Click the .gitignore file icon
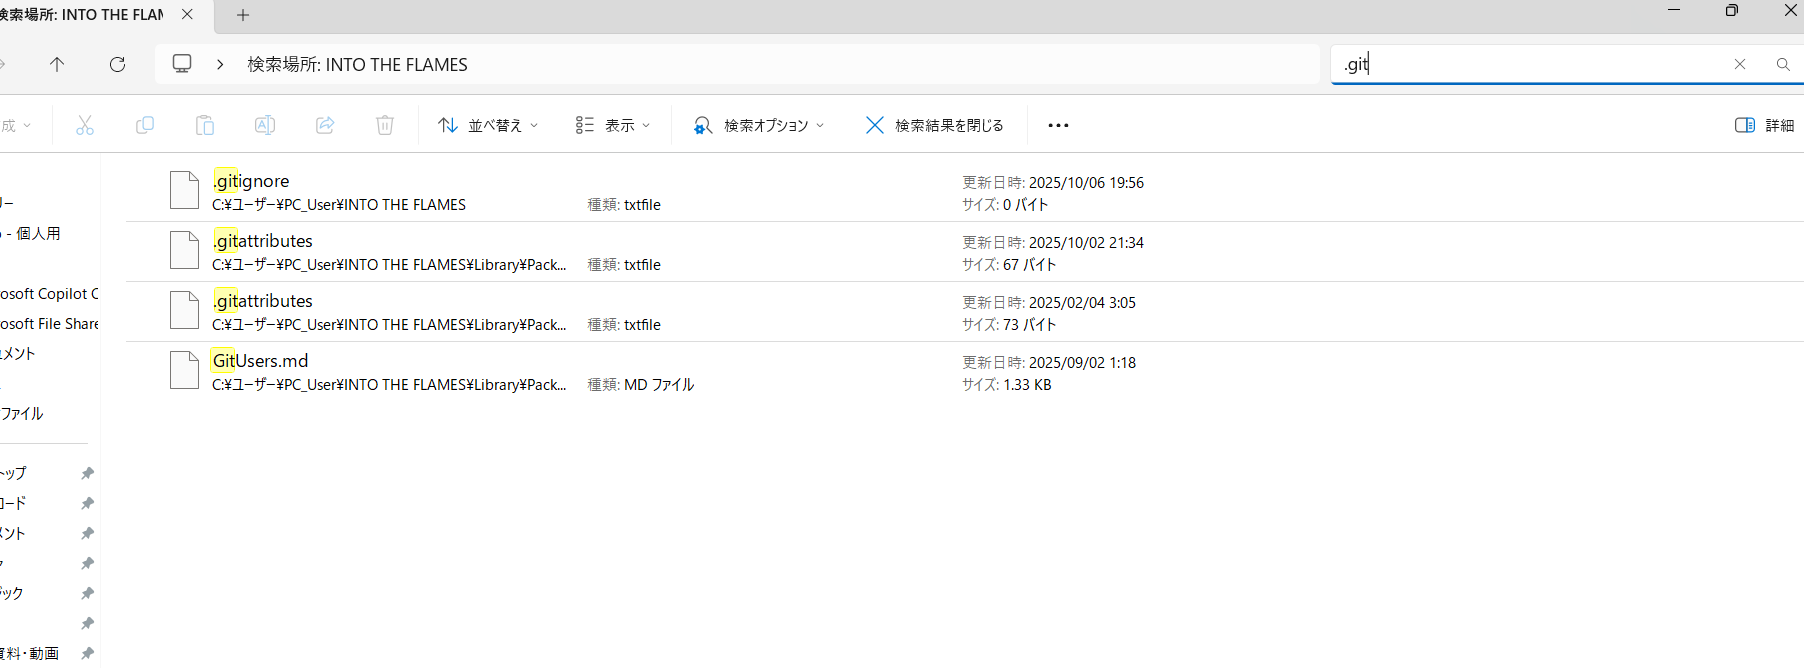Screen dimensions: 1804x668 pyautogui.click(x=184, y=190)
